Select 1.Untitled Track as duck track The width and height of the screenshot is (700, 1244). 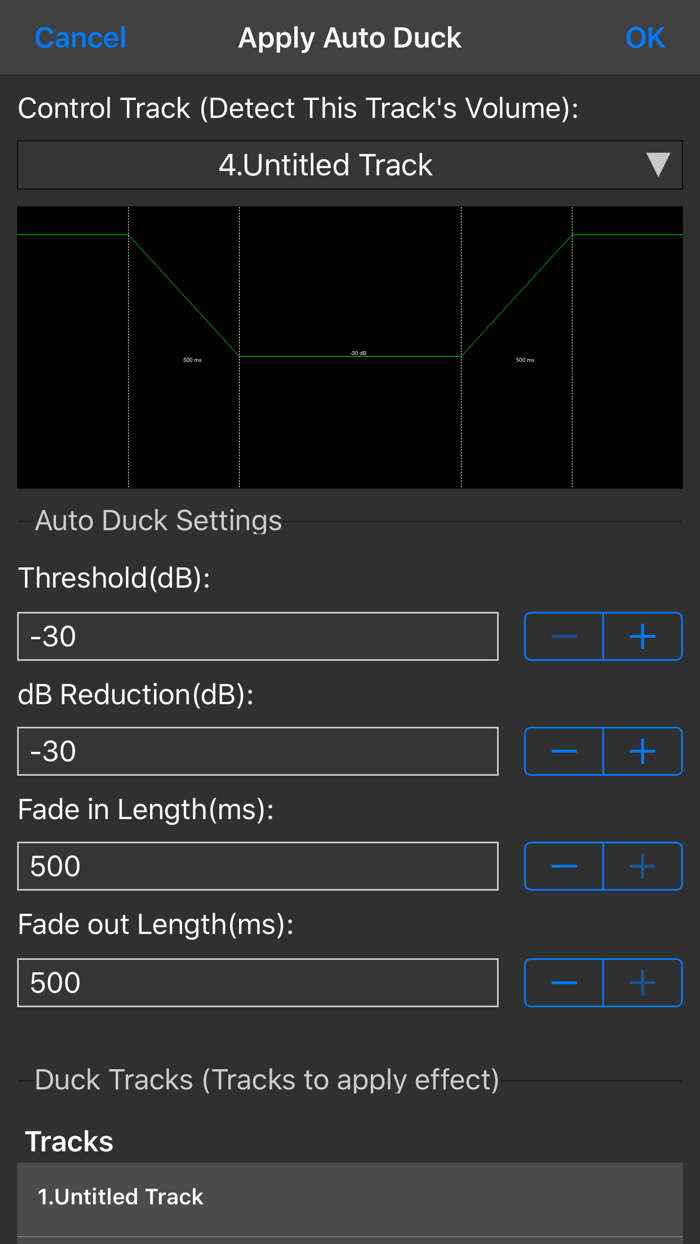tap(350, 1197)
